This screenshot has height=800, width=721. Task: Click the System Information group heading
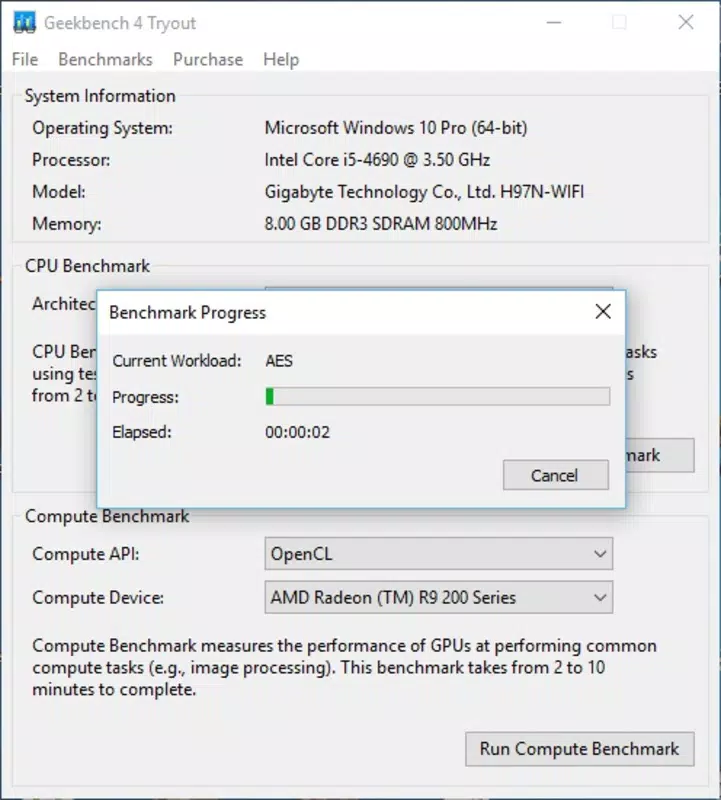coord(100,96)
